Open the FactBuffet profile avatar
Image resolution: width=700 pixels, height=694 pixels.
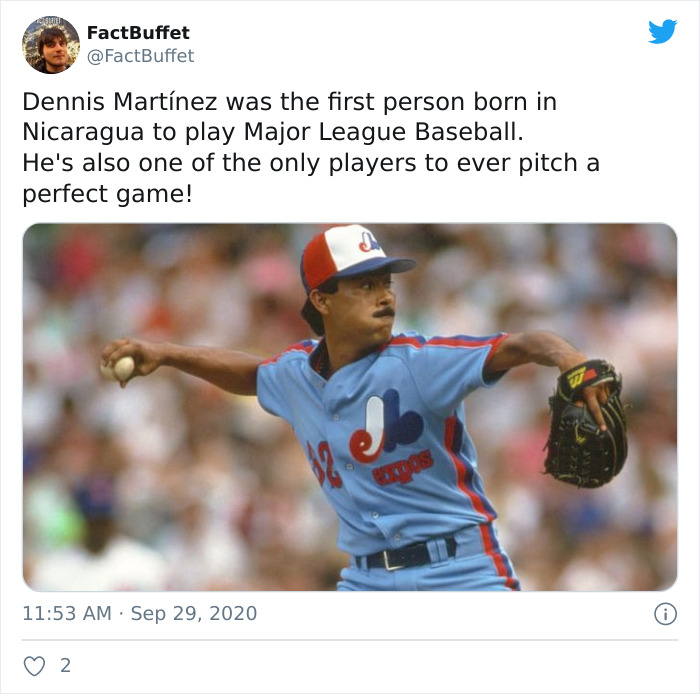tap(51, 45)
